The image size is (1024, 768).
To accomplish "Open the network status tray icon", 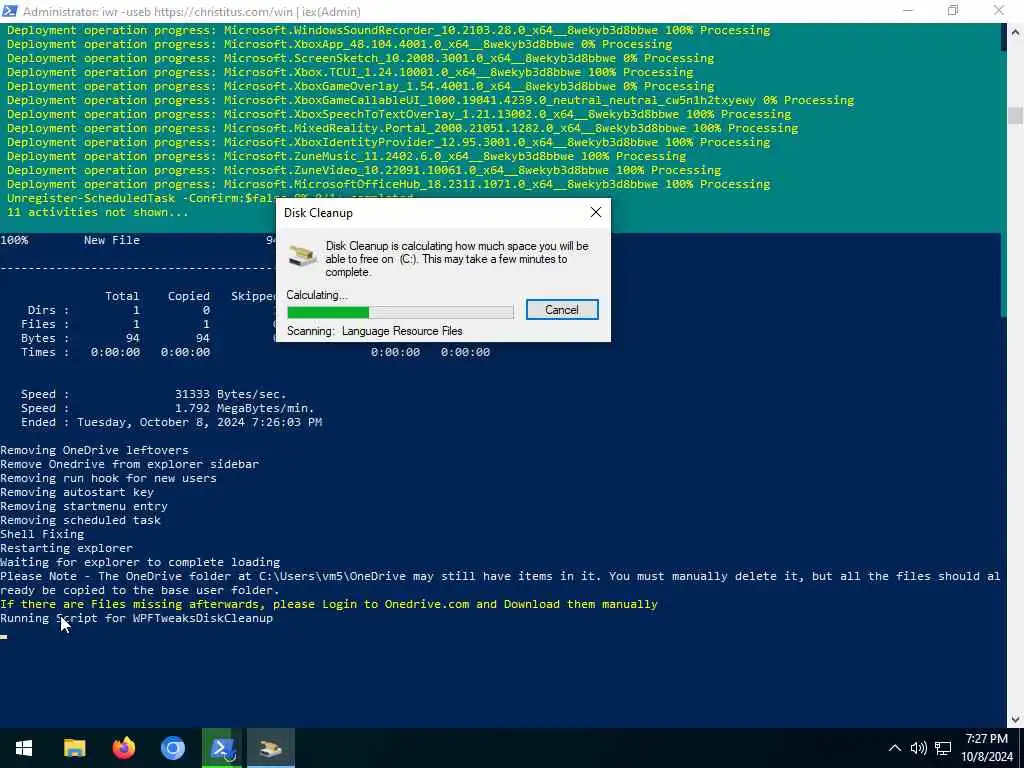I will [943, 748].
